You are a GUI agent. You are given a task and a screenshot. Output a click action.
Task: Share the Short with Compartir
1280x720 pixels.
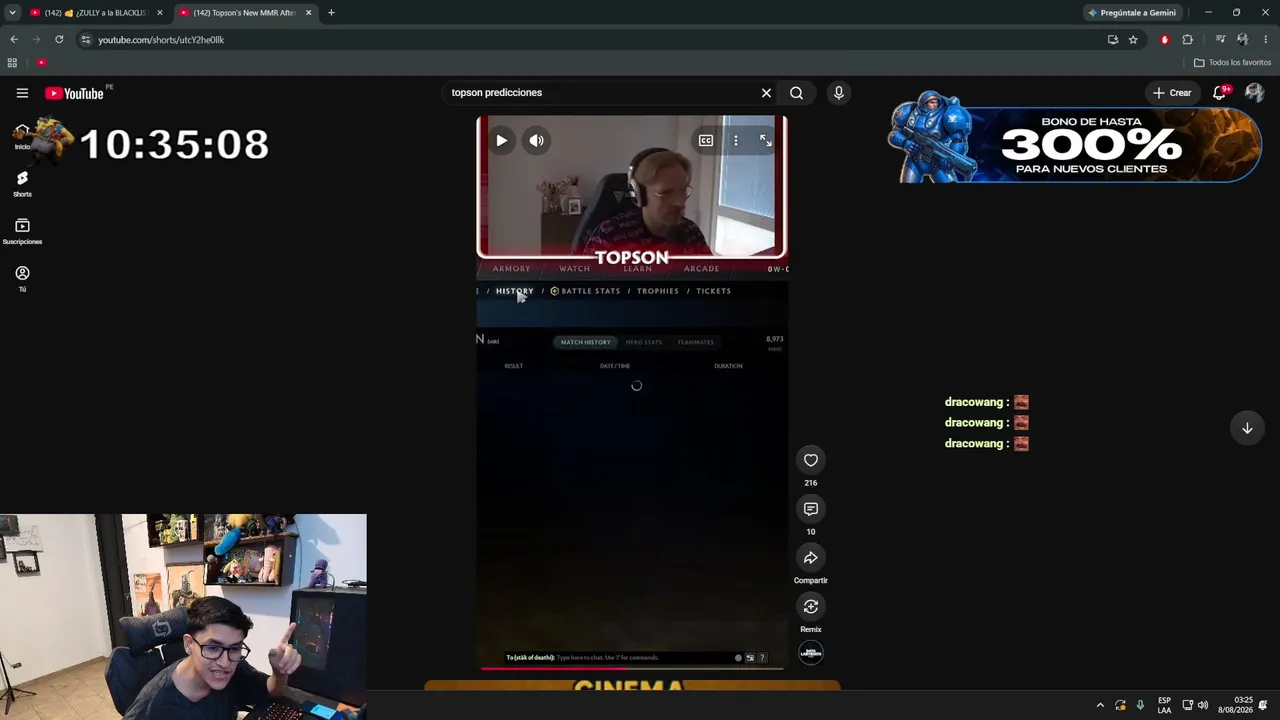[811, 558]
